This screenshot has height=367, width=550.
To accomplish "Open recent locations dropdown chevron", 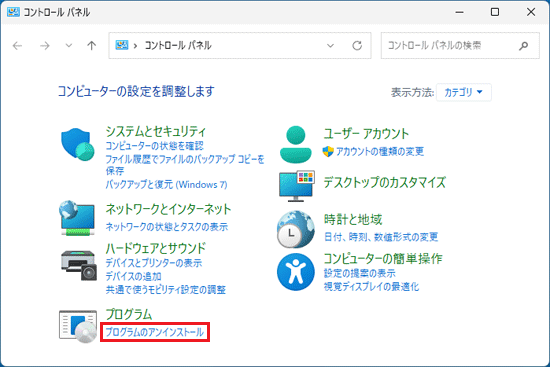I will tap(69, 45).
